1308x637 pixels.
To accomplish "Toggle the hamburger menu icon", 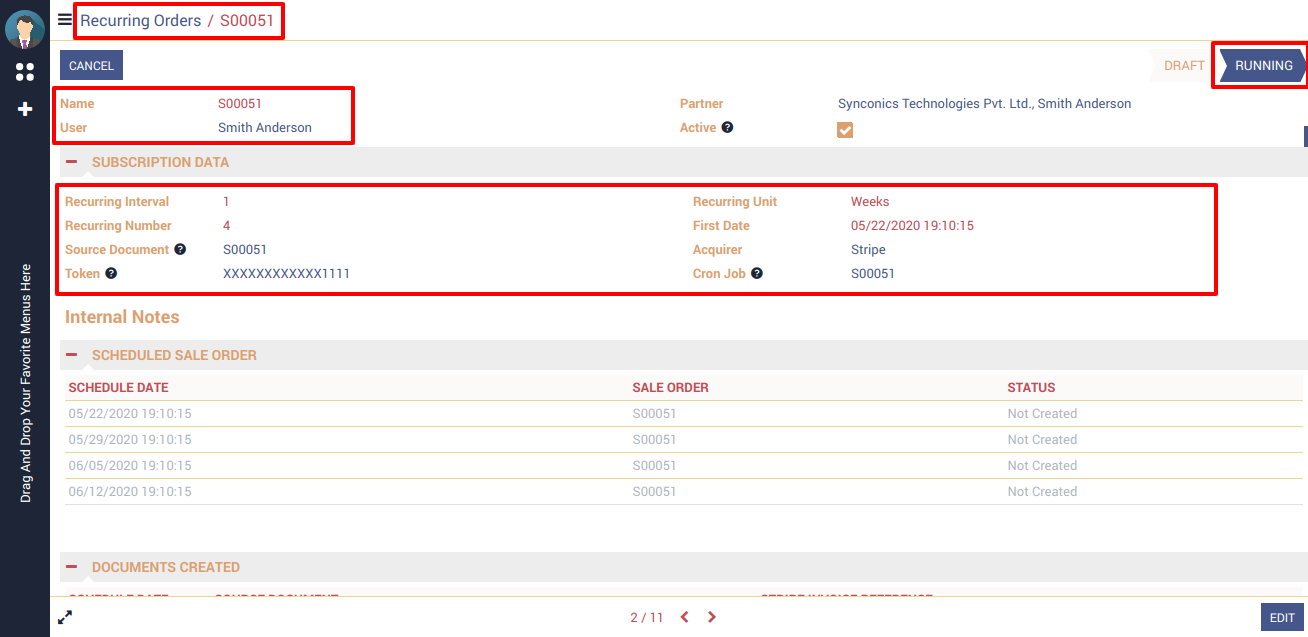I will [65, 19].
